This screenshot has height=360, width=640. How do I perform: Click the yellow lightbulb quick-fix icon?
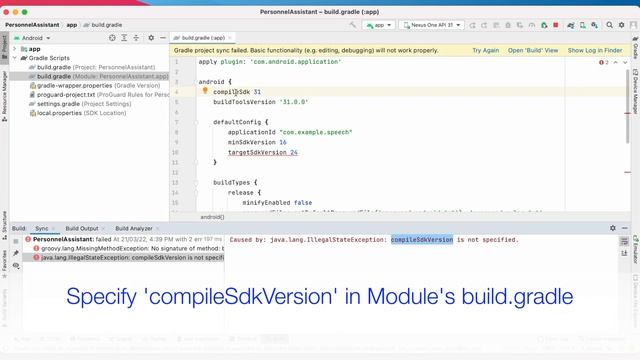pyautogui.click(x=205, y=91)
